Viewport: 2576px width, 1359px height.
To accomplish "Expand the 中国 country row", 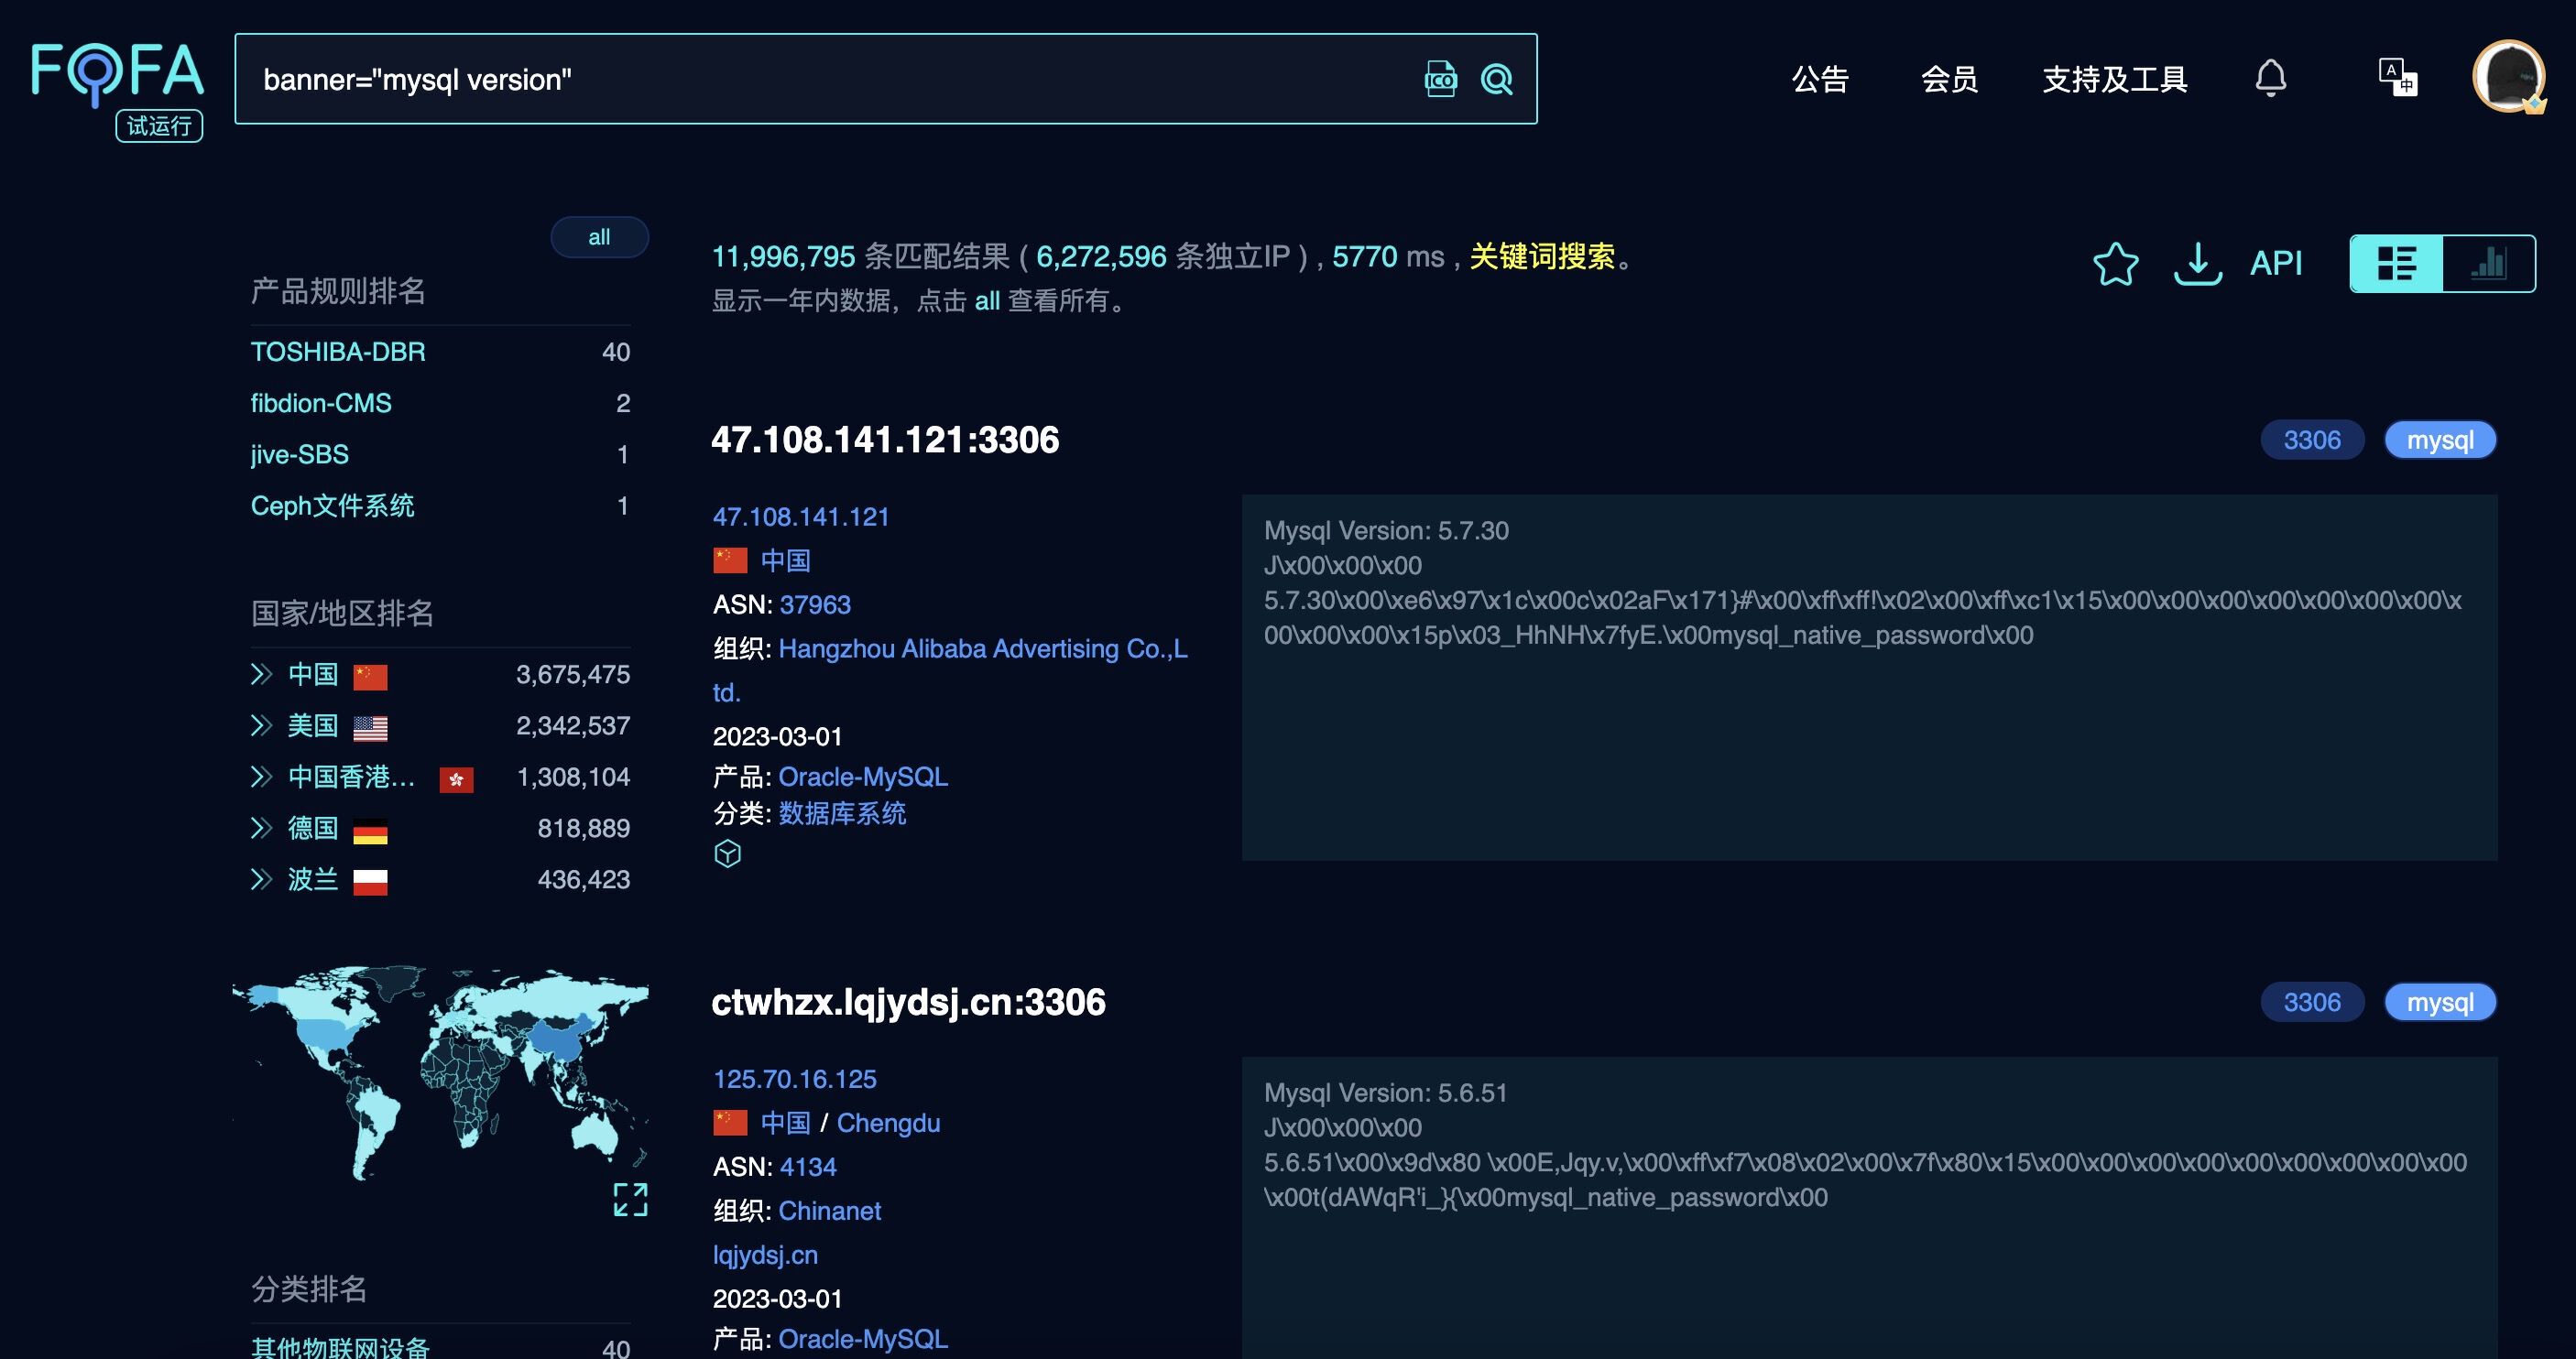I will pos(261,674).
